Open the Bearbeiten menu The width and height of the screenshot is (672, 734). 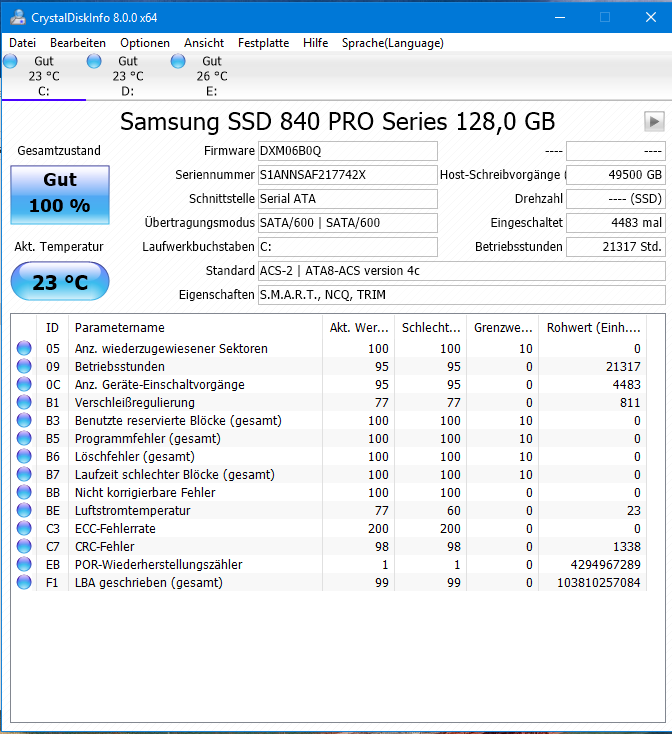click(78, 43)
